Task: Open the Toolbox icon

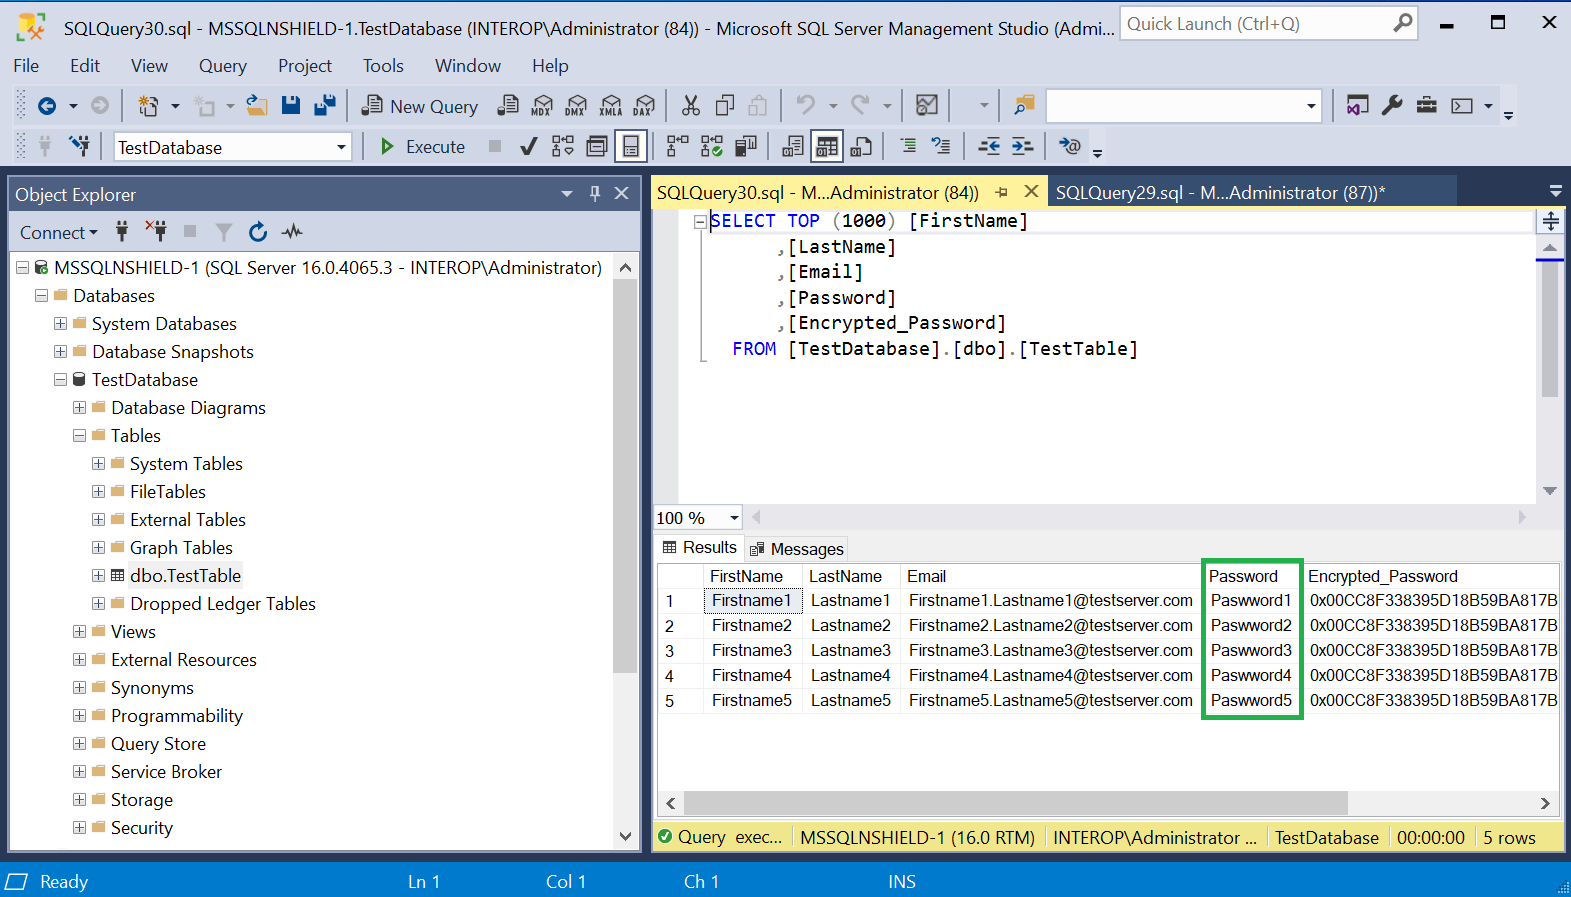Action: pos(1427,105)
